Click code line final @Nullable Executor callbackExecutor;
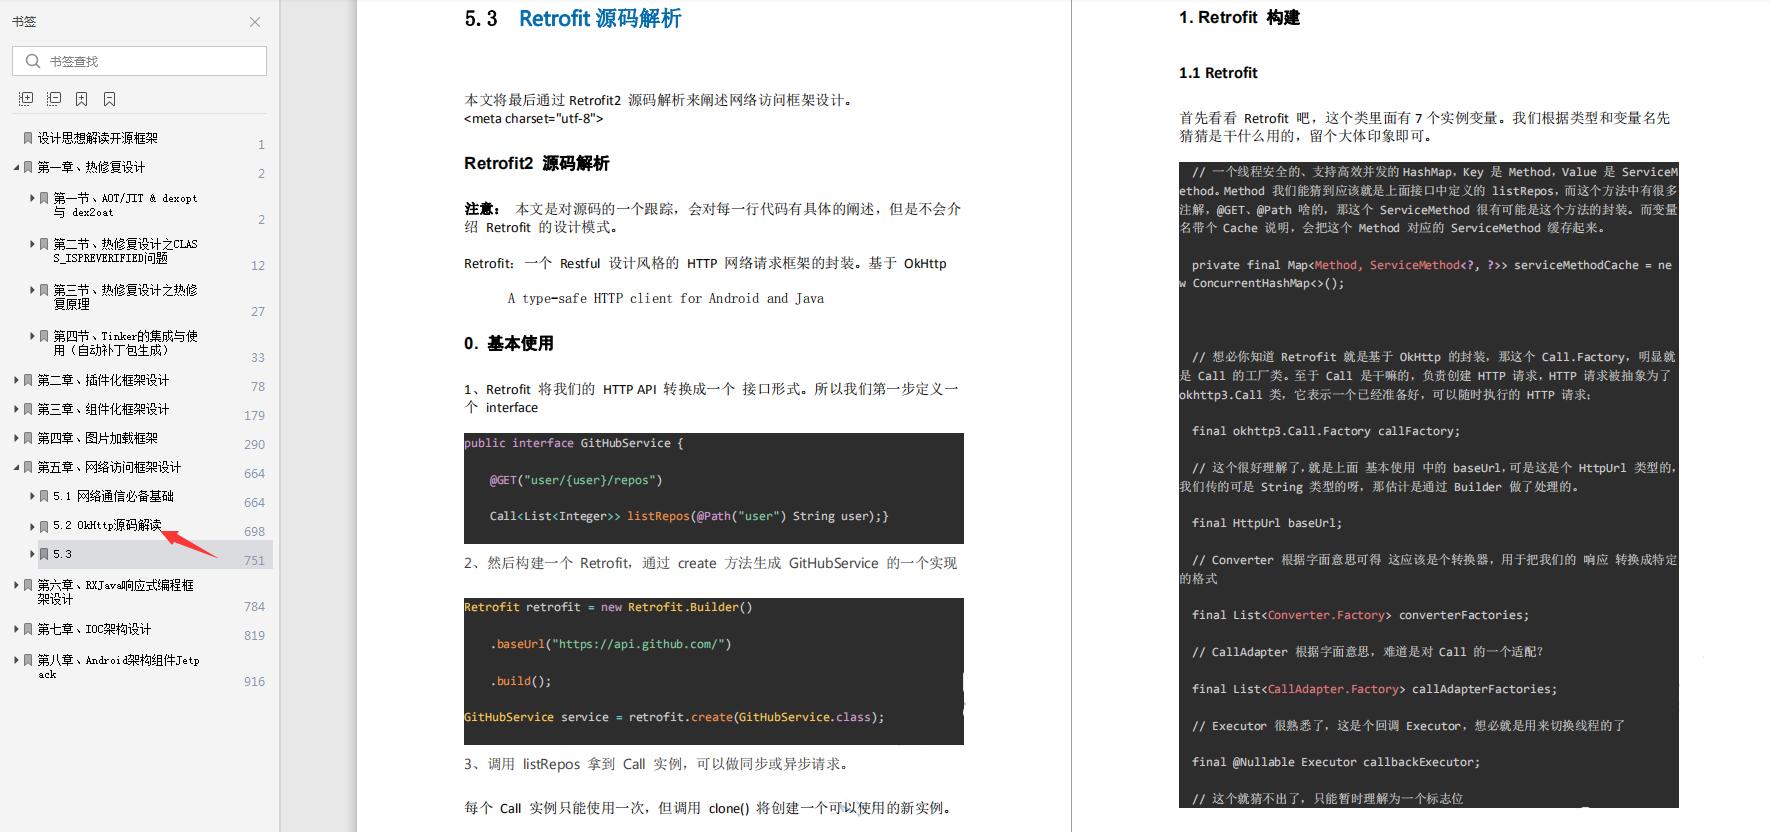 [1336, 762]
